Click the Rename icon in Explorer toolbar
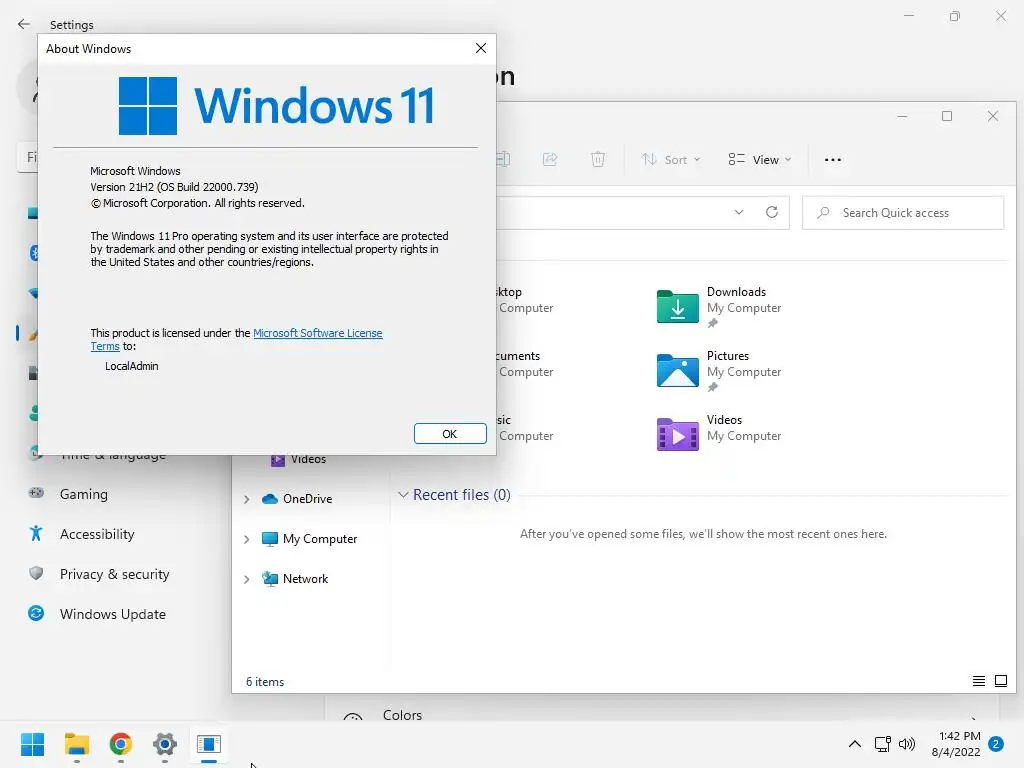1024x768 pixels. point(503,159)
